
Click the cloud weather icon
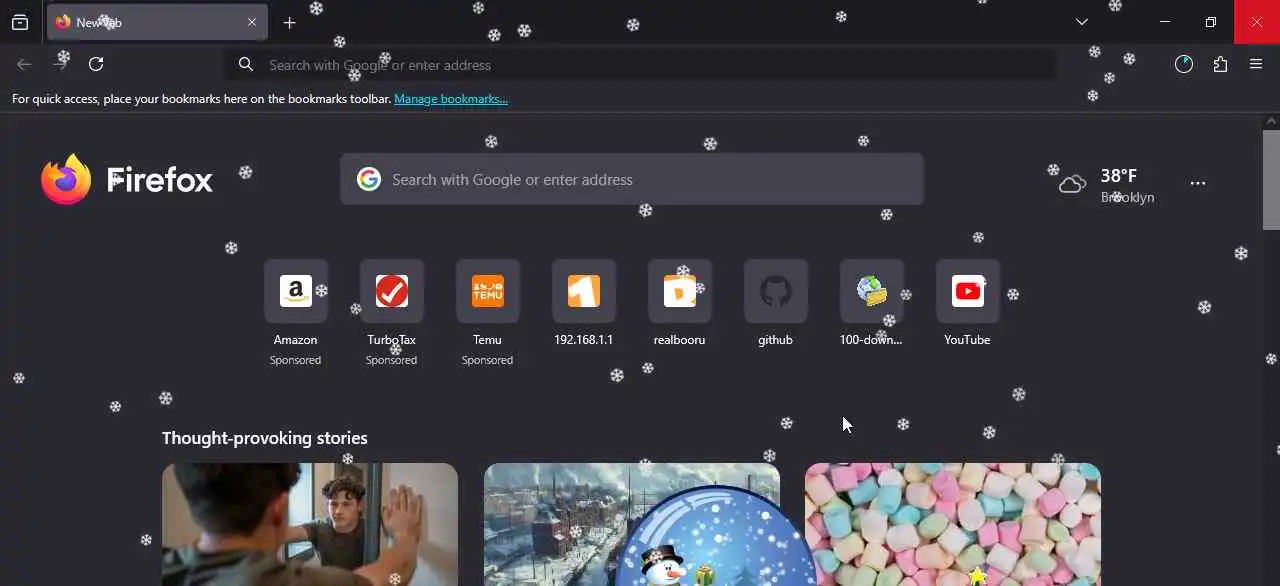[x=1072, y=184]
